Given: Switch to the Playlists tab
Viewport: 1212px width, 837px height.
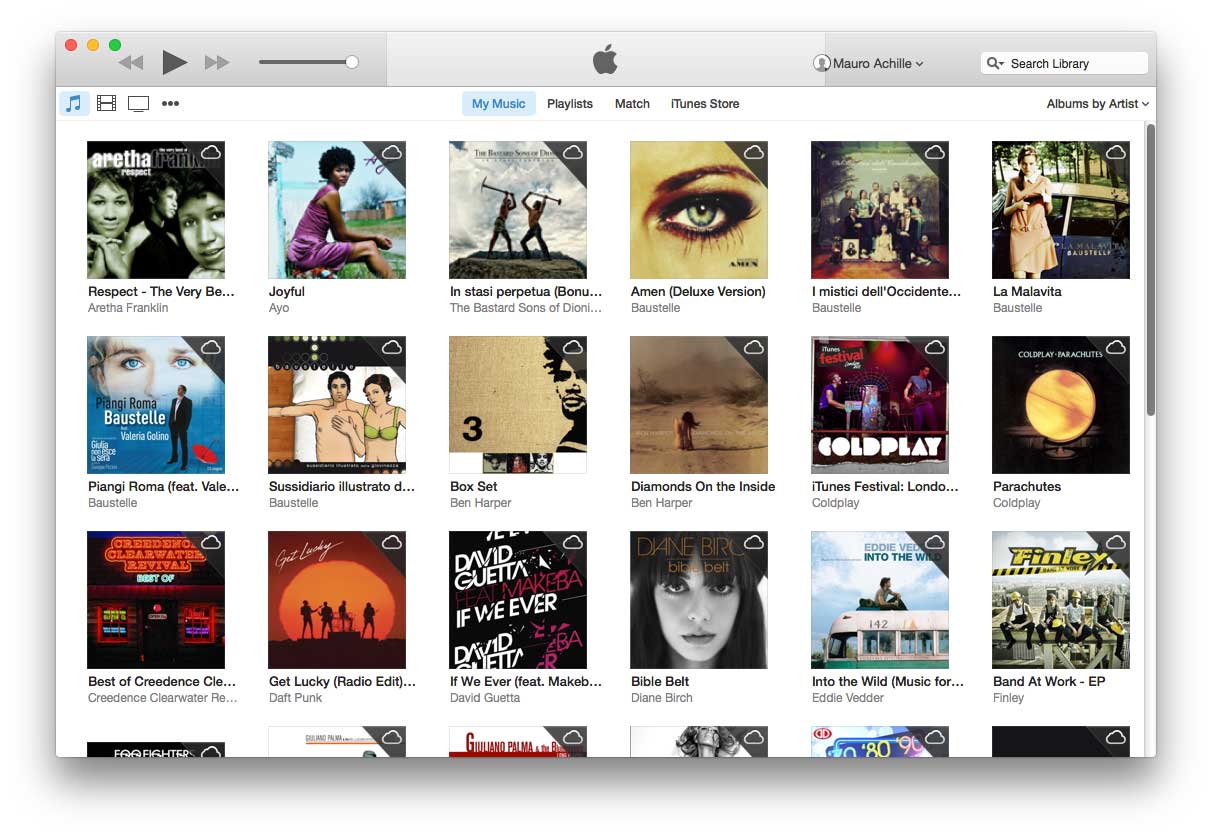Looking at the screenshot, I should click(x=570, y=103).
